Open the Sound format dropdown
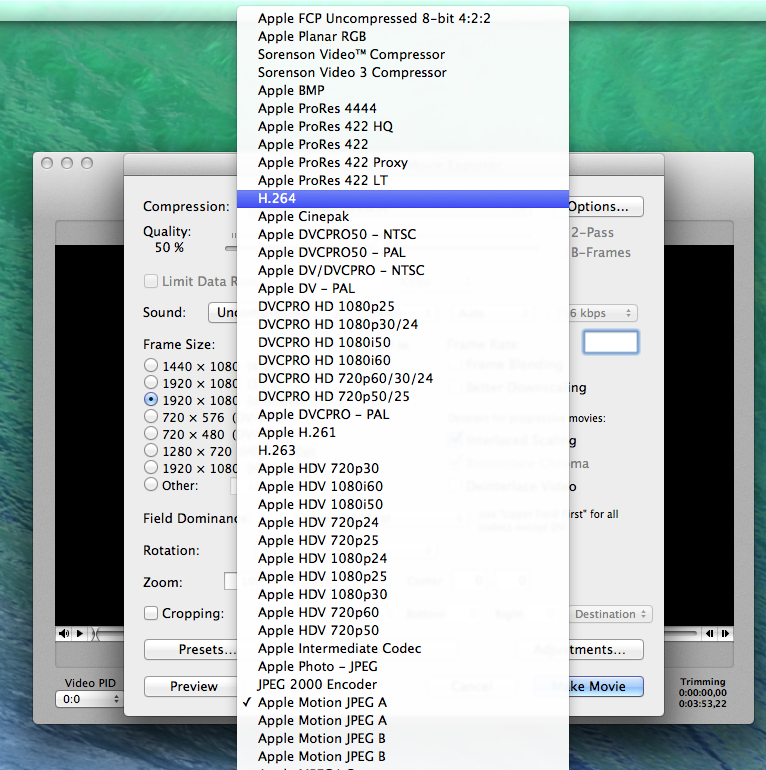766x770 pixels. coord(222,312)
